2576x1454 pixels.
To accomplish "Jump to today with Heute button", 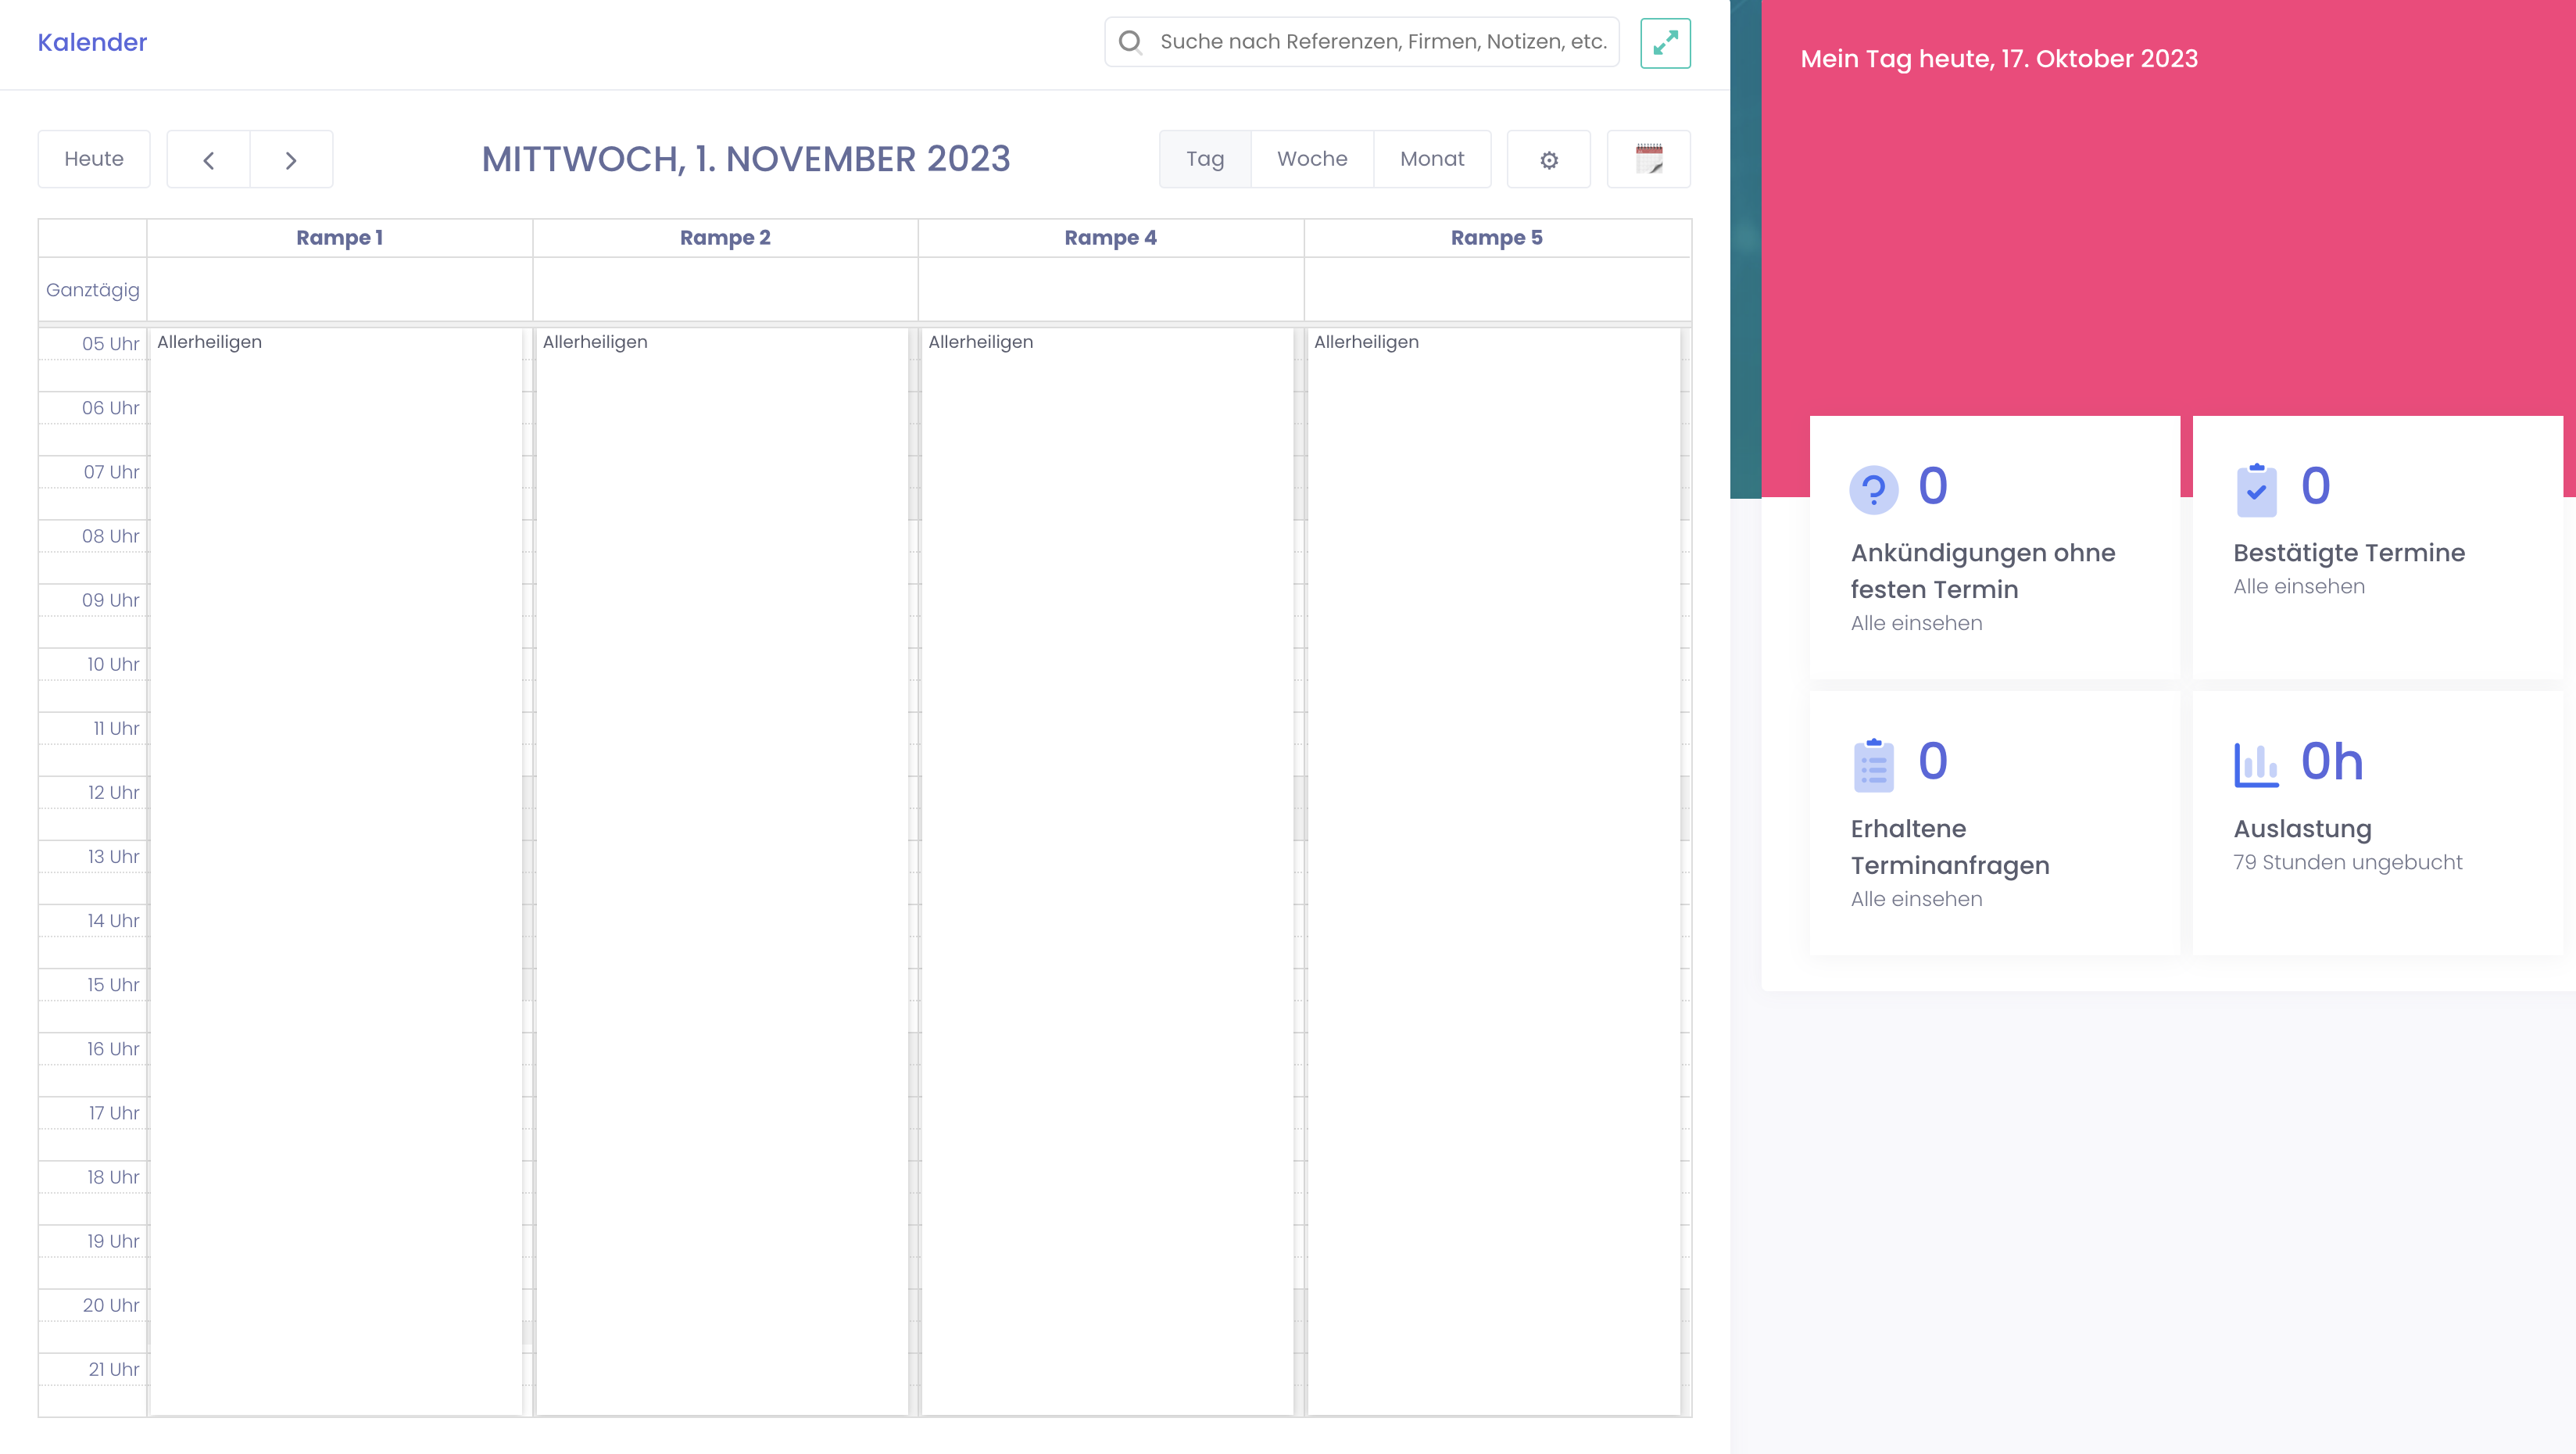I will [94, 159].
